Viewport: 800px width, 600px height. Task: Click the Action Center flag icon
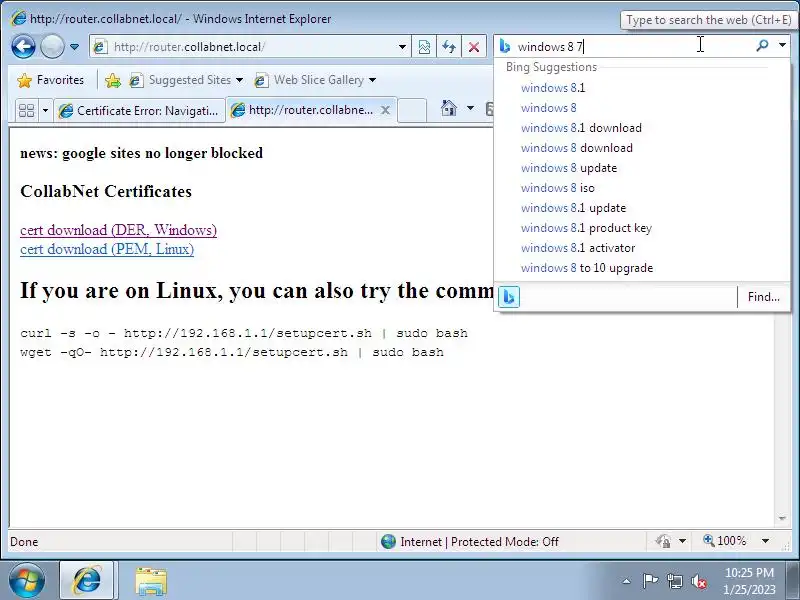pos(650,581)
